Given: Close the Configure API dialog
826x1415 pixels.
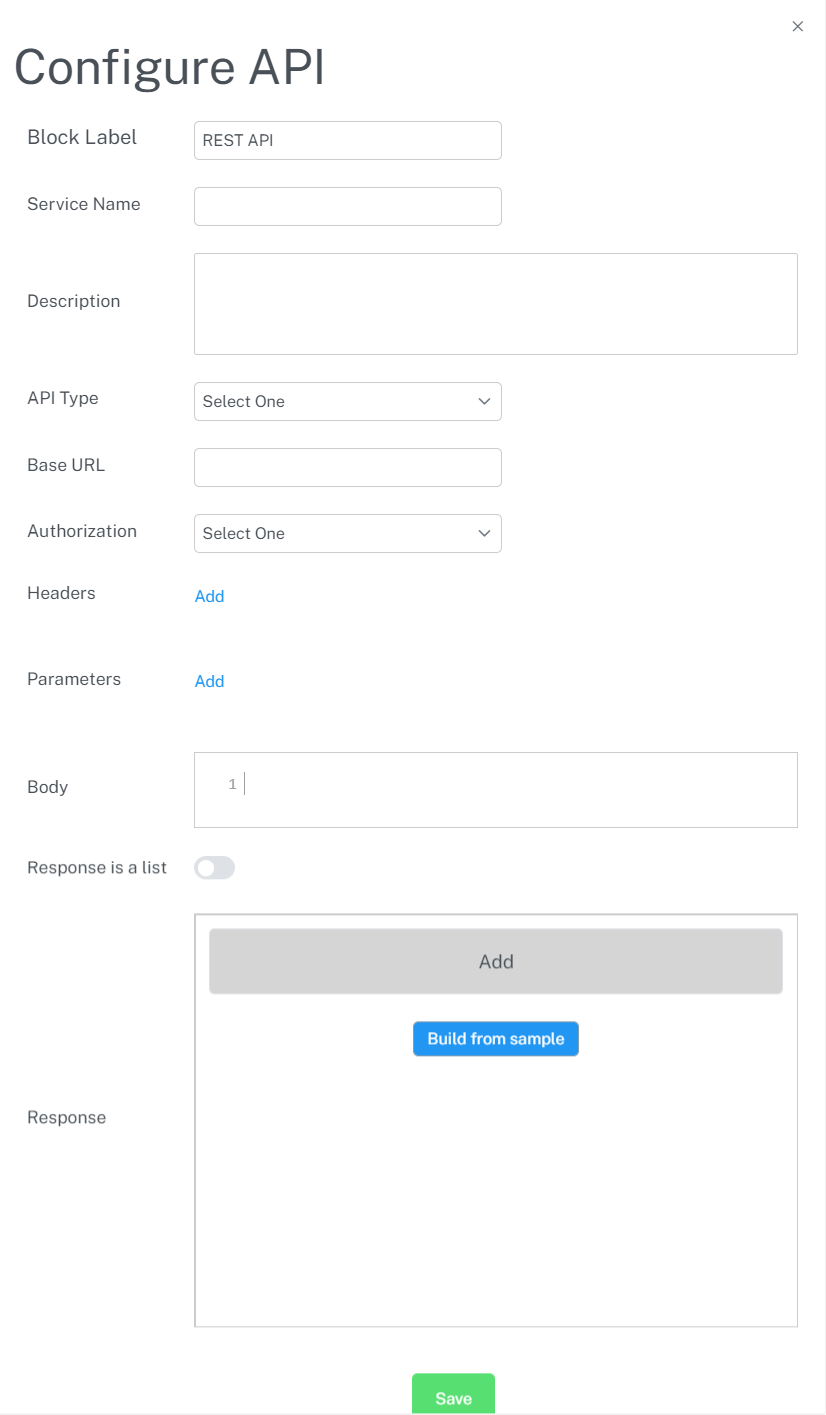Looking at the screenshot, I should (x=797, y=27).
